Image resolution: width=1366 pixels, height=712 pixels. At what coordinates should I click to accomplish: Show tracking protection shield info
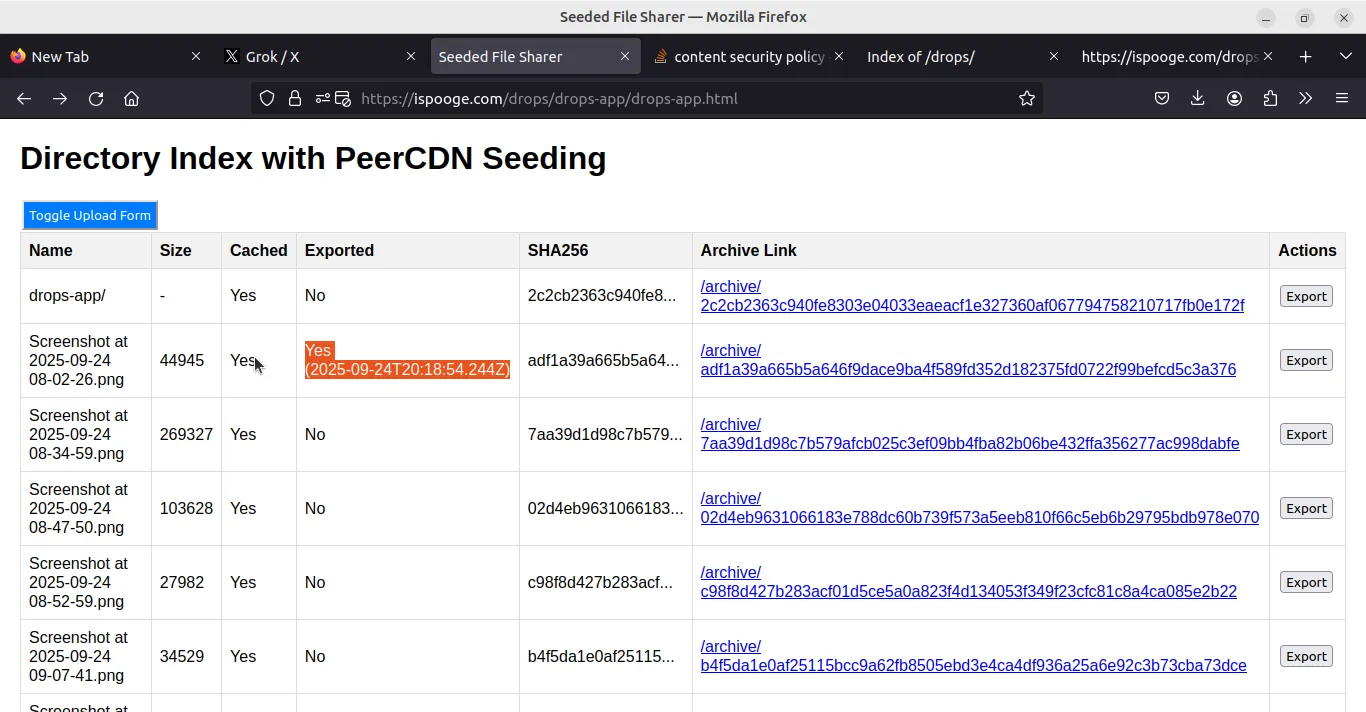(267, 98)
